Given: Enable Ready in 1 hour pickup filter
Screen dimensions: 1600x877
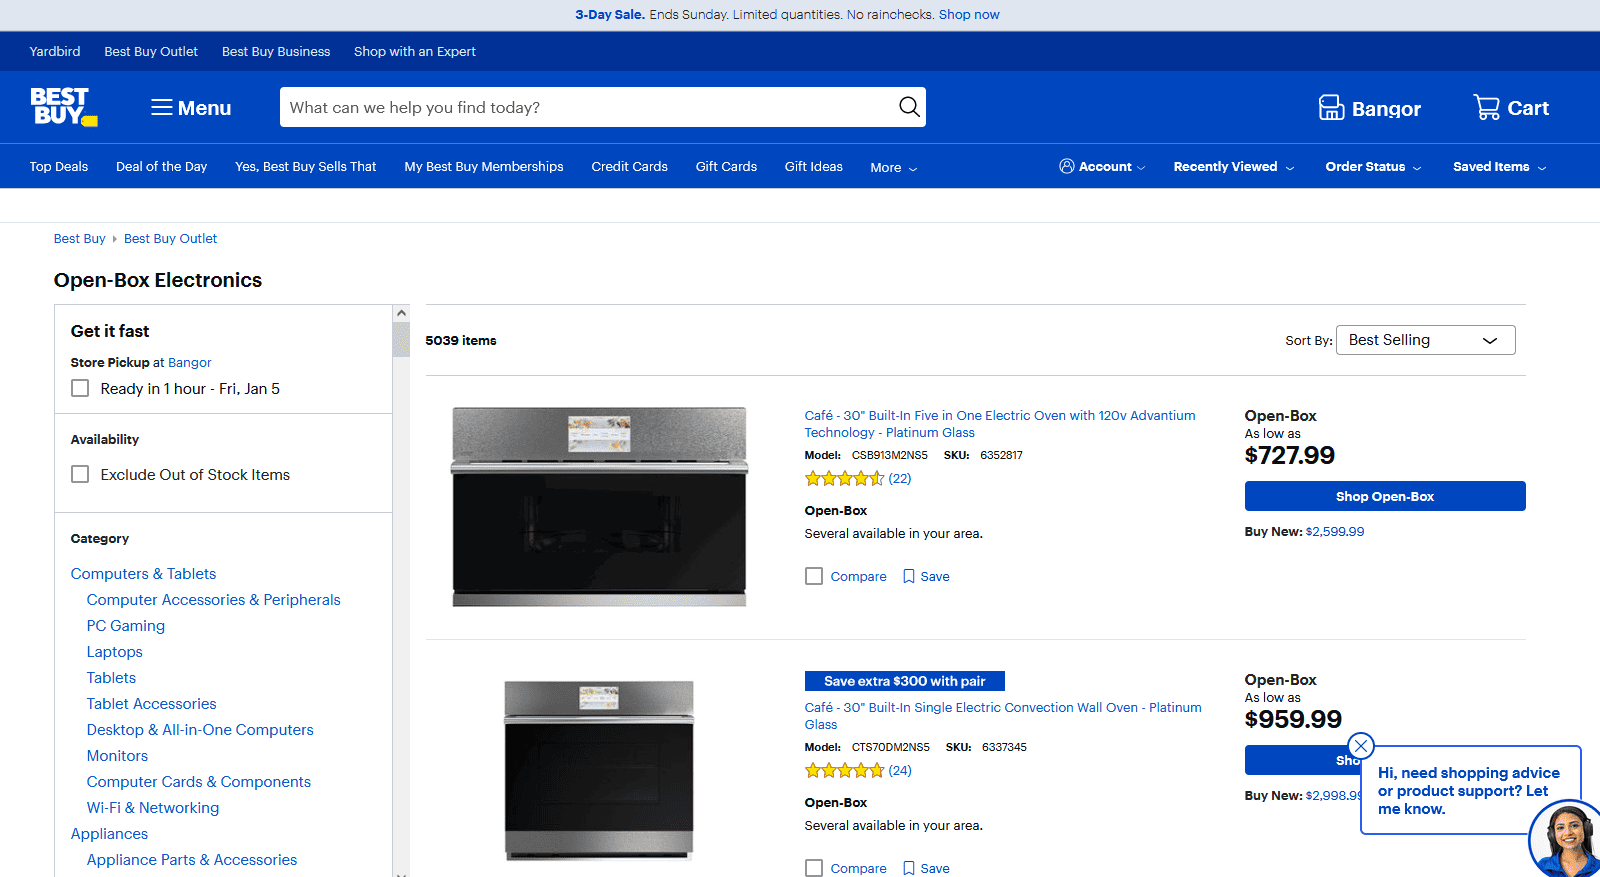Looking at the screenshot, I should point(80,388).
